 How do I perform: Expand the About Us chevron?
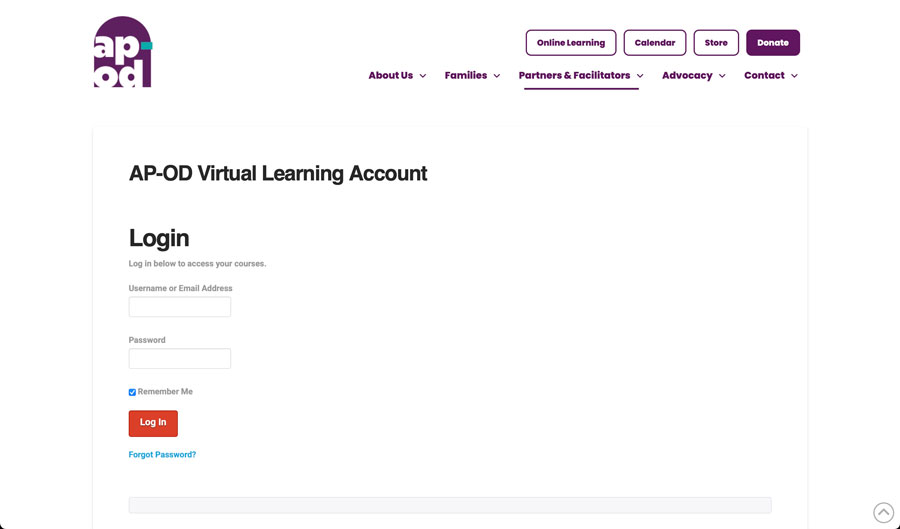423,76
